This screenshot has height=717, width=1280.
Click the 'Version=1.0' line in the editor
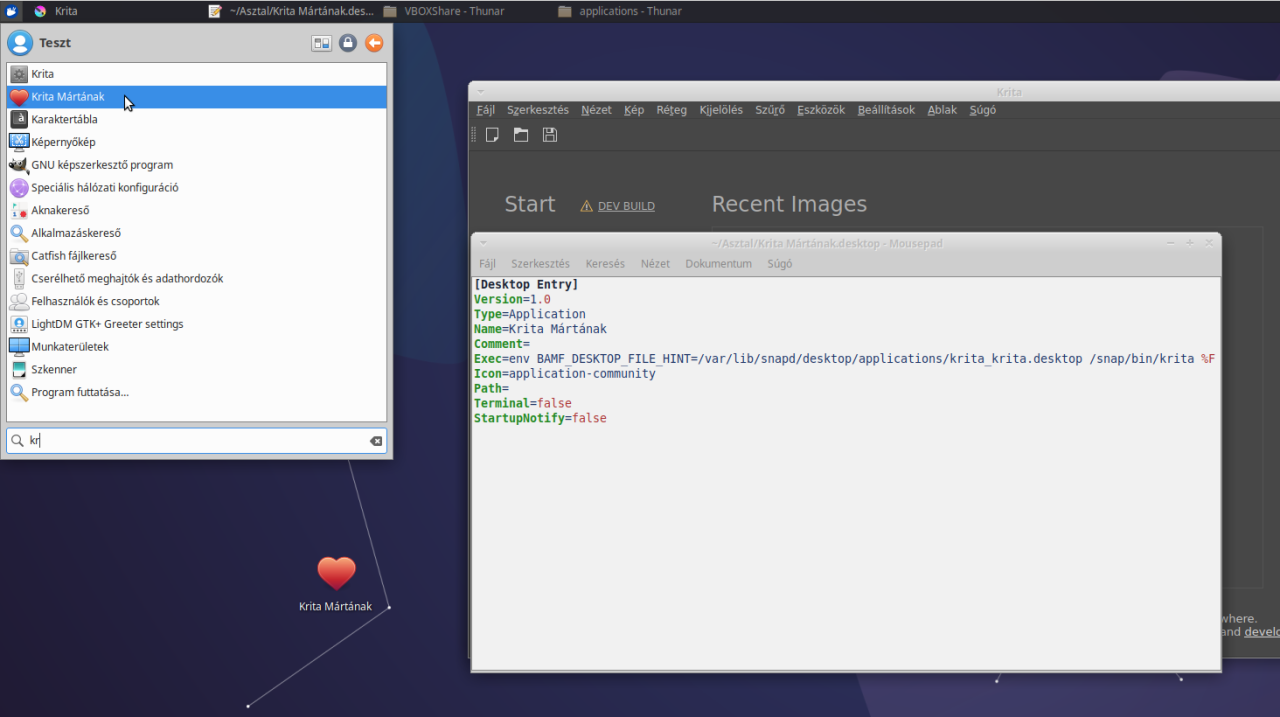[512, 299]
